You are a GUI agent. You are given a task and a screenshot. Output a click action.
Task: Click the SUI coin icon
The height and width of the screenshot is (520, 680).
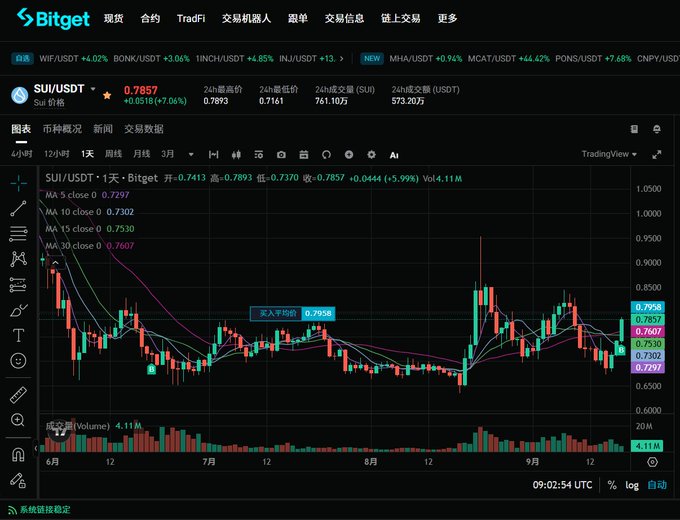[x=20, y=95]
